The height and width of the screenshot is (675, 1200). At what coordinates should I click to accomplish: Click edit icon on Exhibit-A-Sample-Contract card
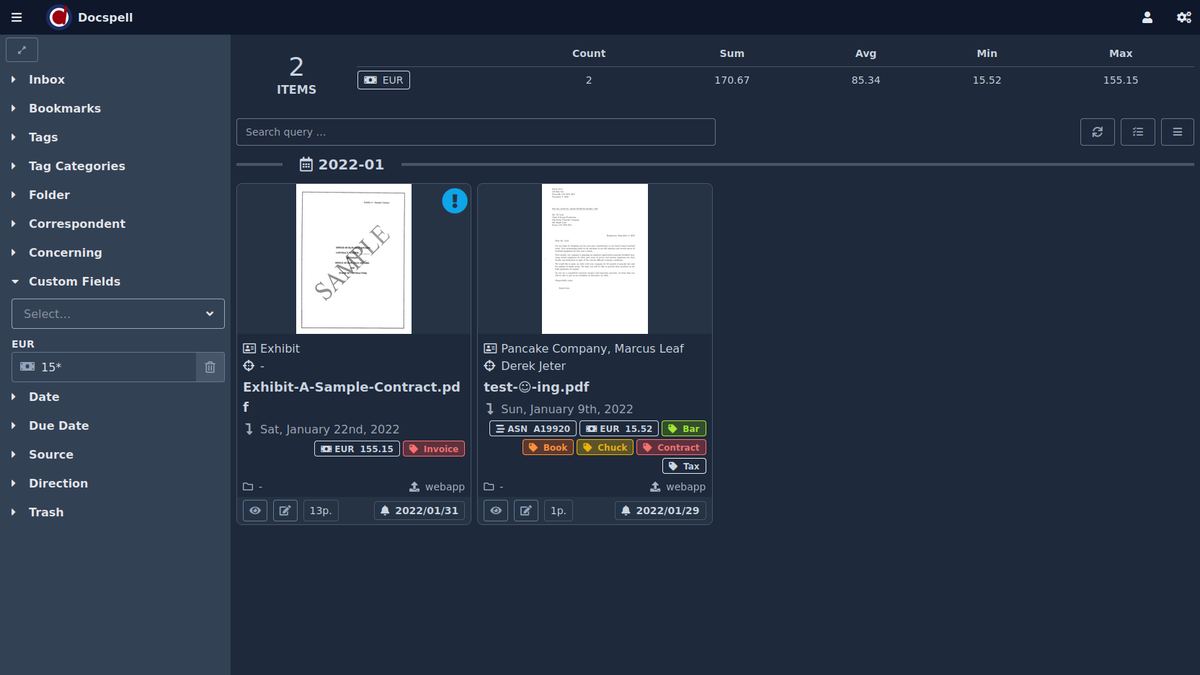(x=285, y=510)
